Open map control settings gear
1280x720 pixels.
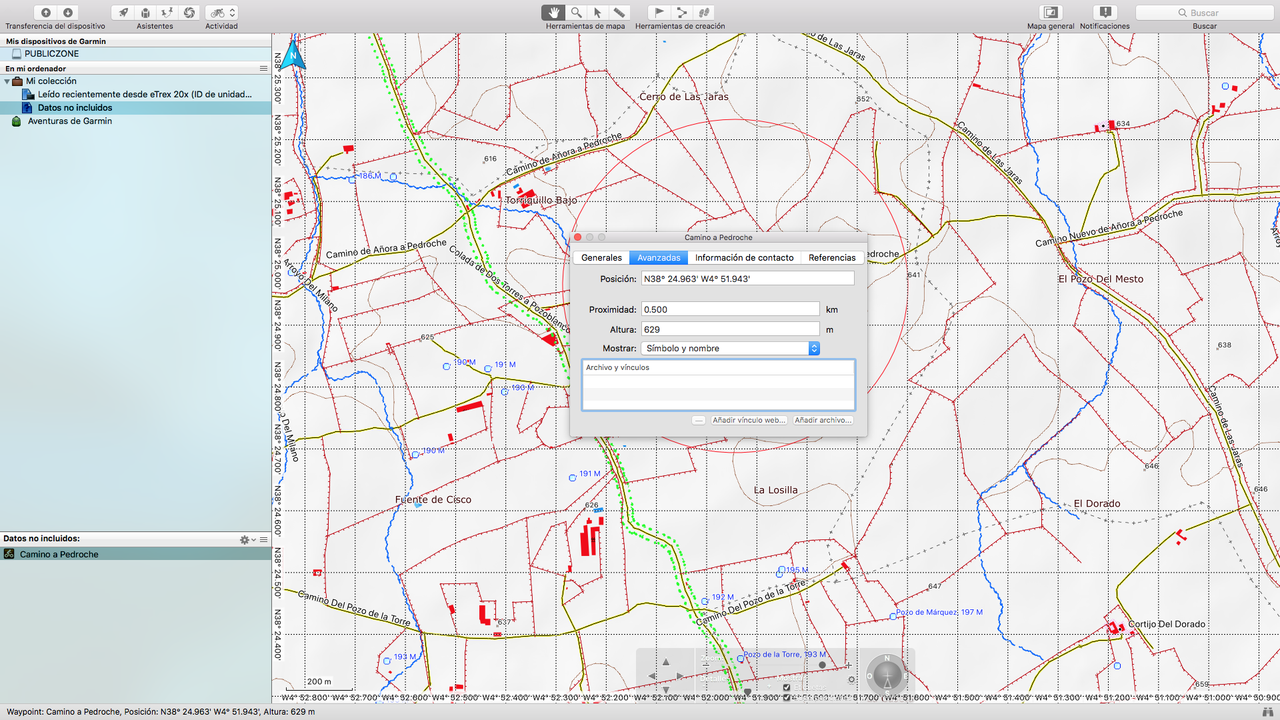pyautogui.click(x=851, y=679)
